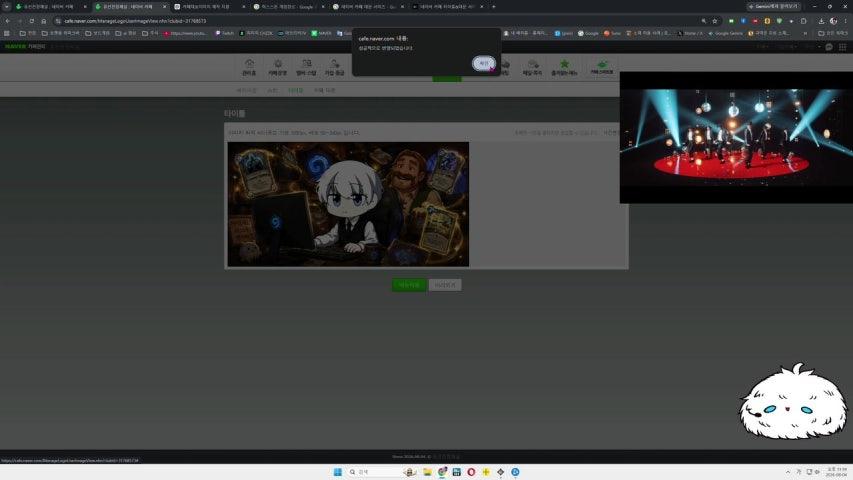Bookmark this page with the star icon
This screenshot has height=480, width=853.
[x=715, y=21]
